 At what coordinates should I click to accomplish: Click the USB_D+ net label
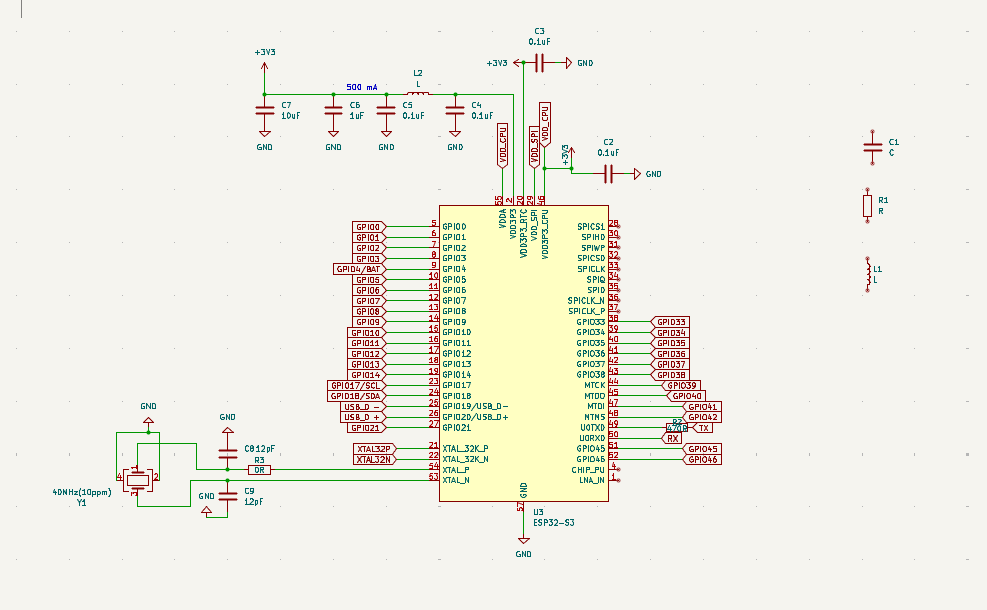364,417
